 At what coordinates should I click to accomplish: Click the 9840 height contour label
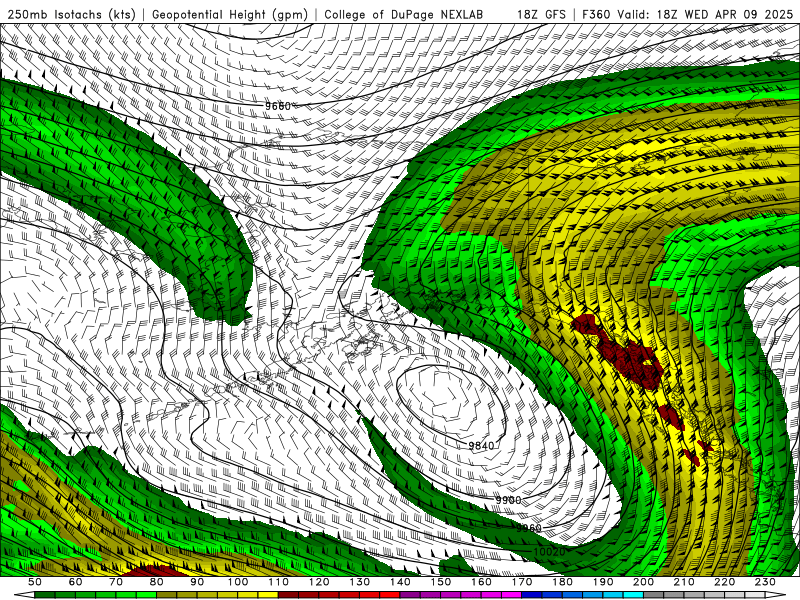pyautogui.click(x=481, y=446)
